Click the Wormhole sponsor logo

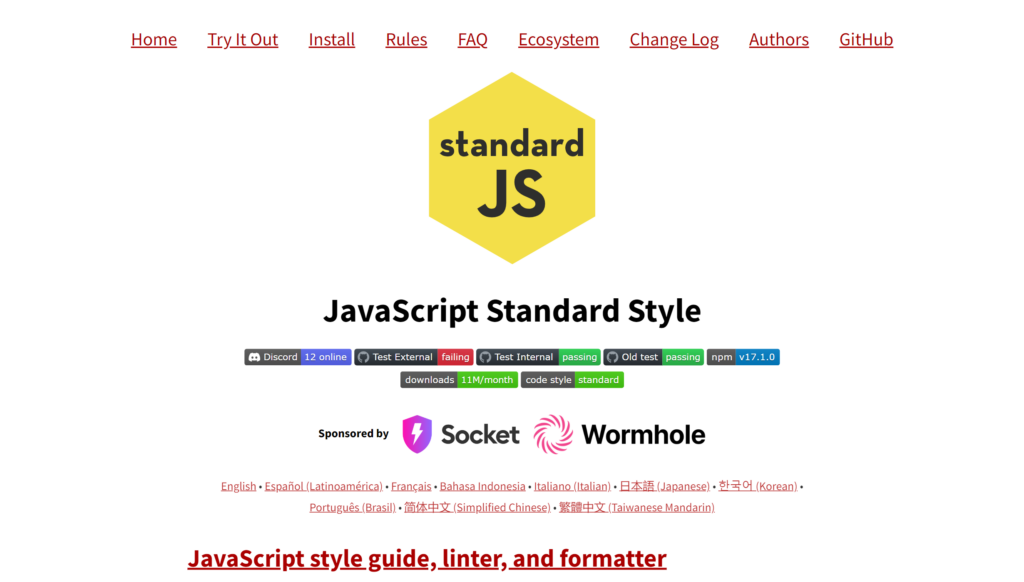[x=619, y=434]
